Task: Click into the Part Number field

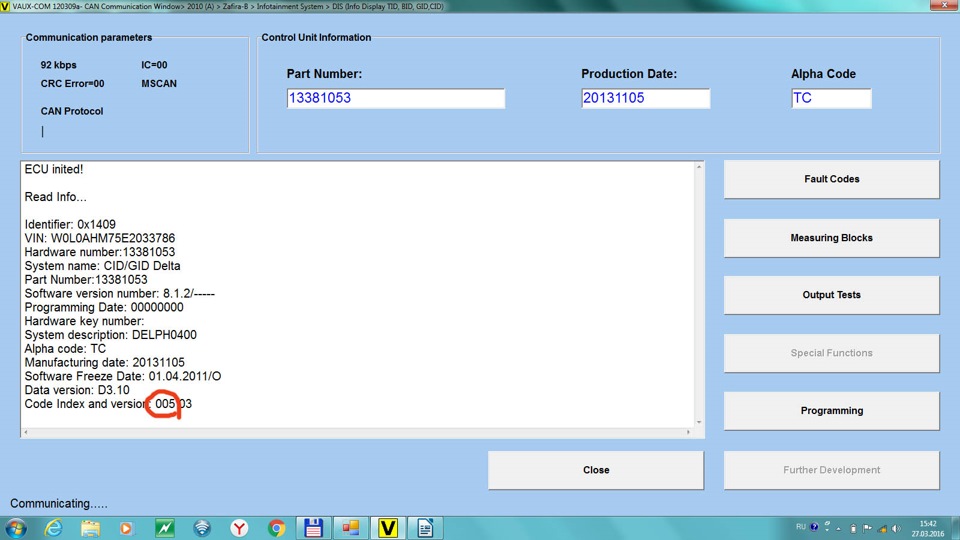Action: [x=396, y=98]
